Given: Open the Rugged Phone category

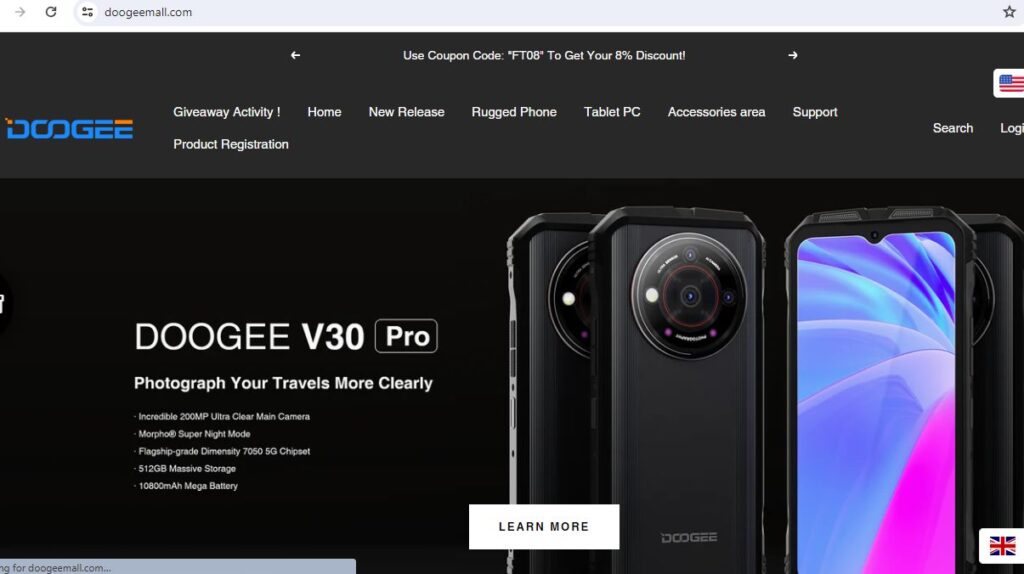Looking at the screenshot, I should 514,112.
